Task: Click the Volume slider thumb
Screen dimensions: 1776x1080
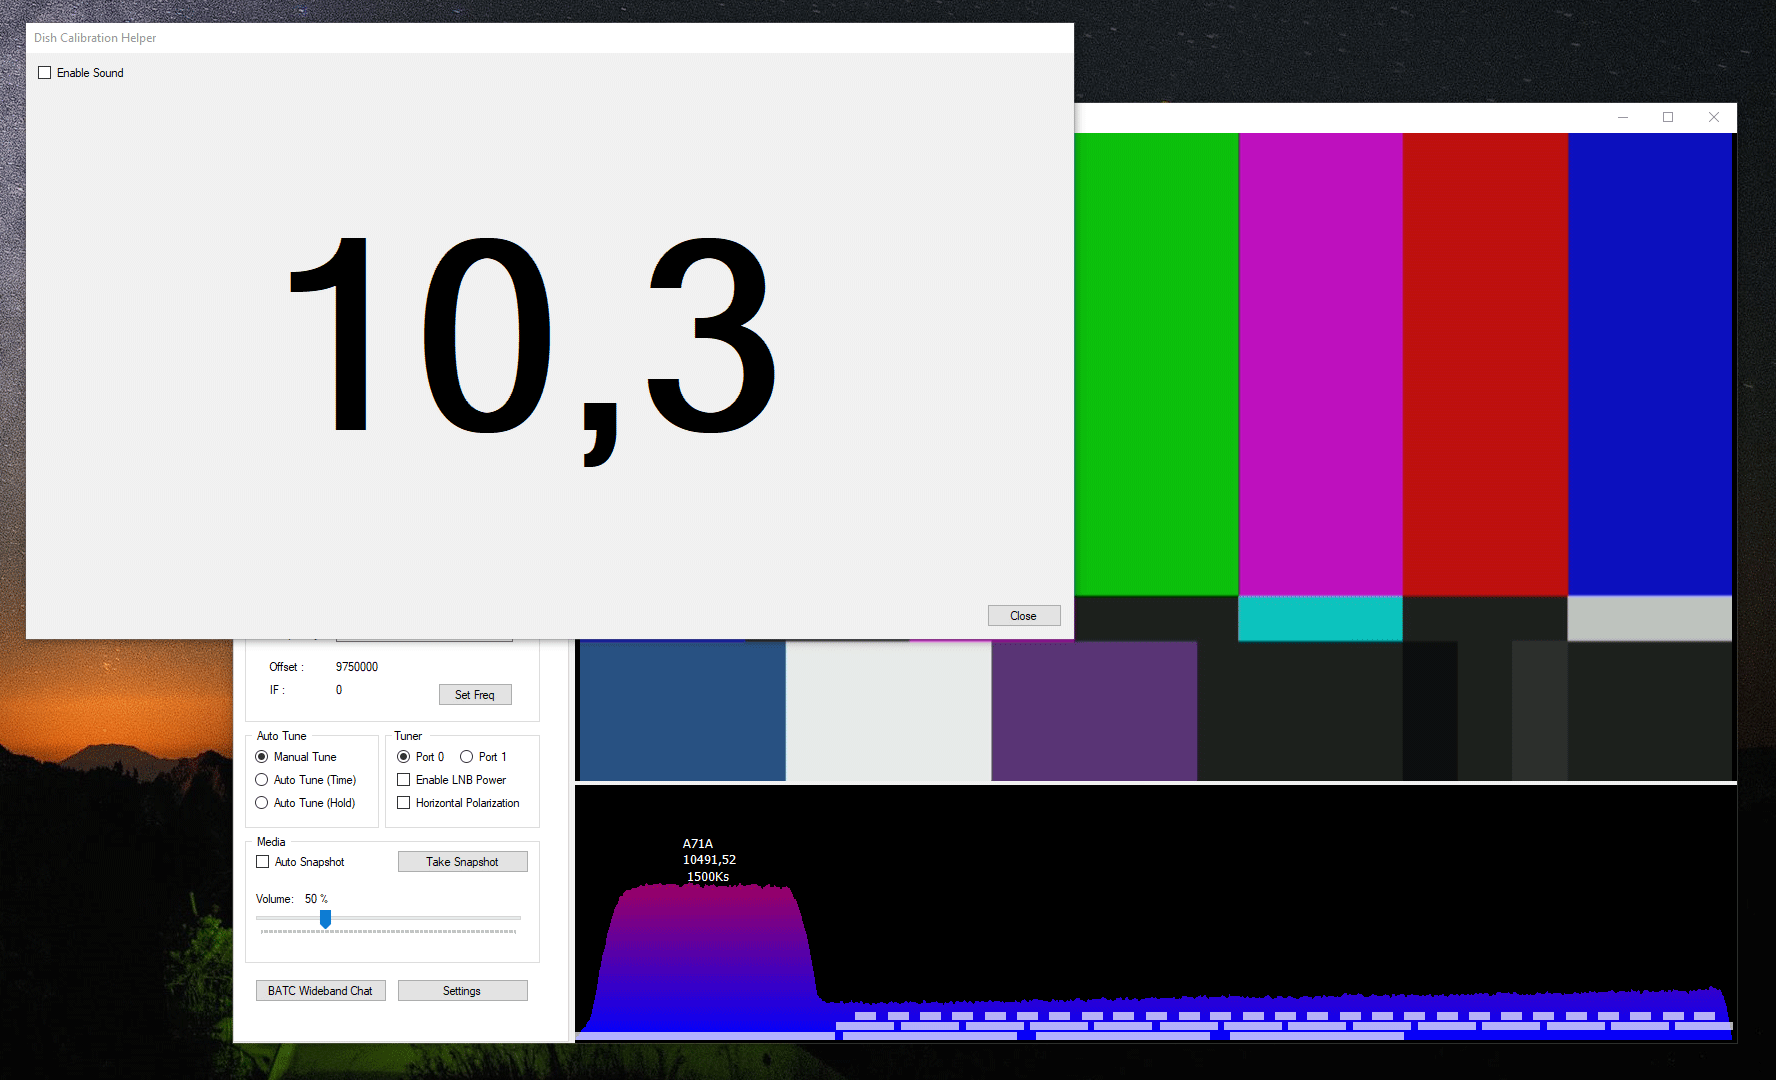Action: click(325, 918)
